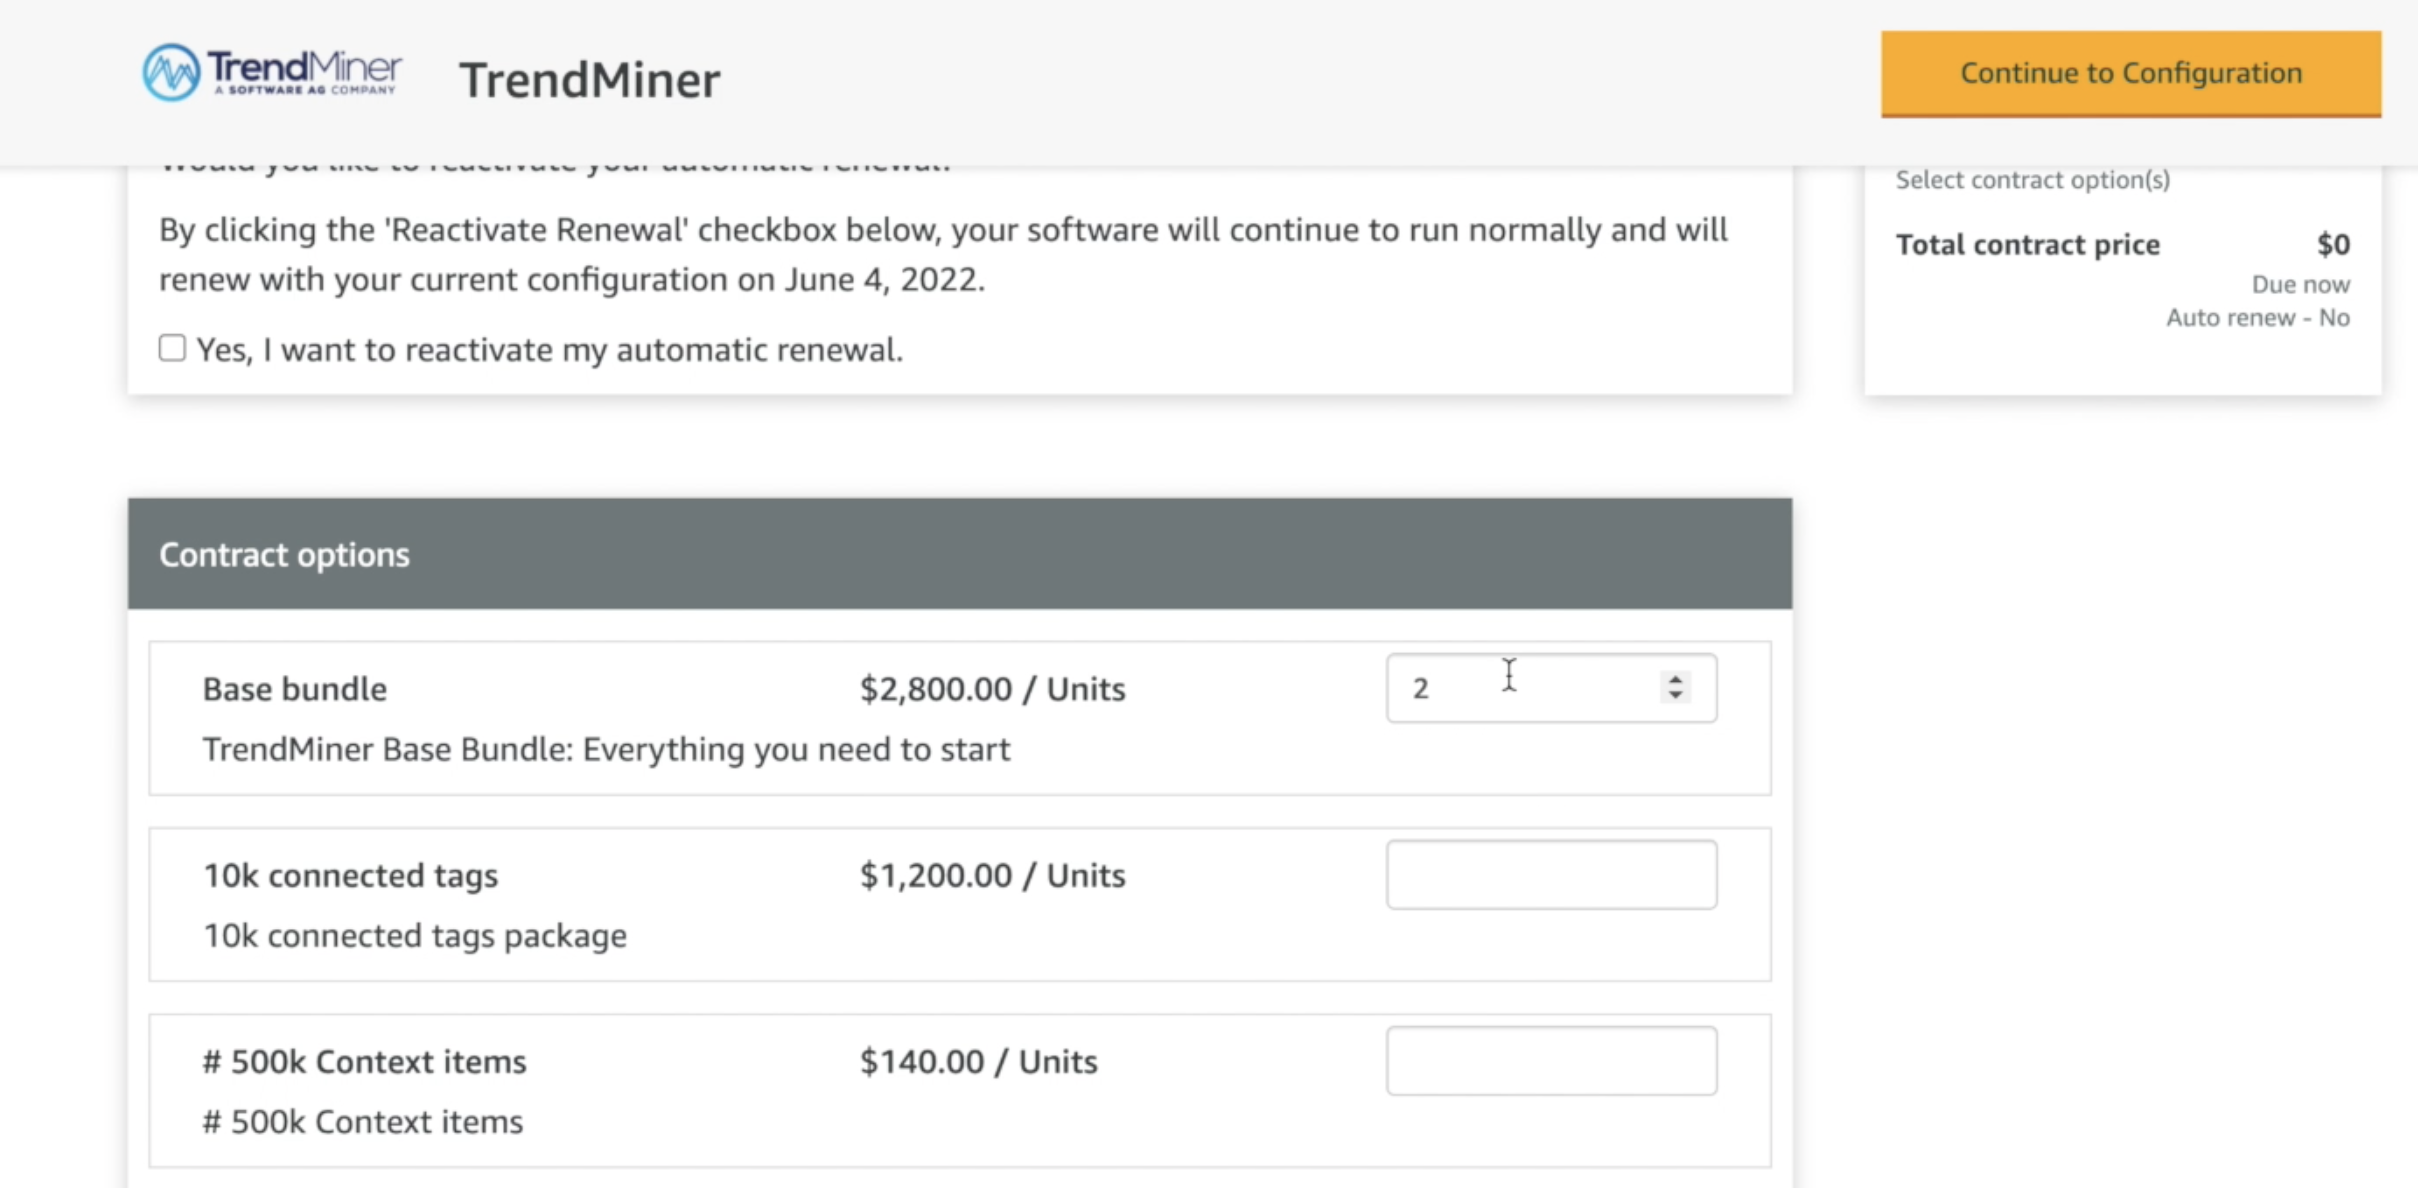Click Total contract price in summary panel
2418x1188 pixels.
click(x=2028, y=245)
